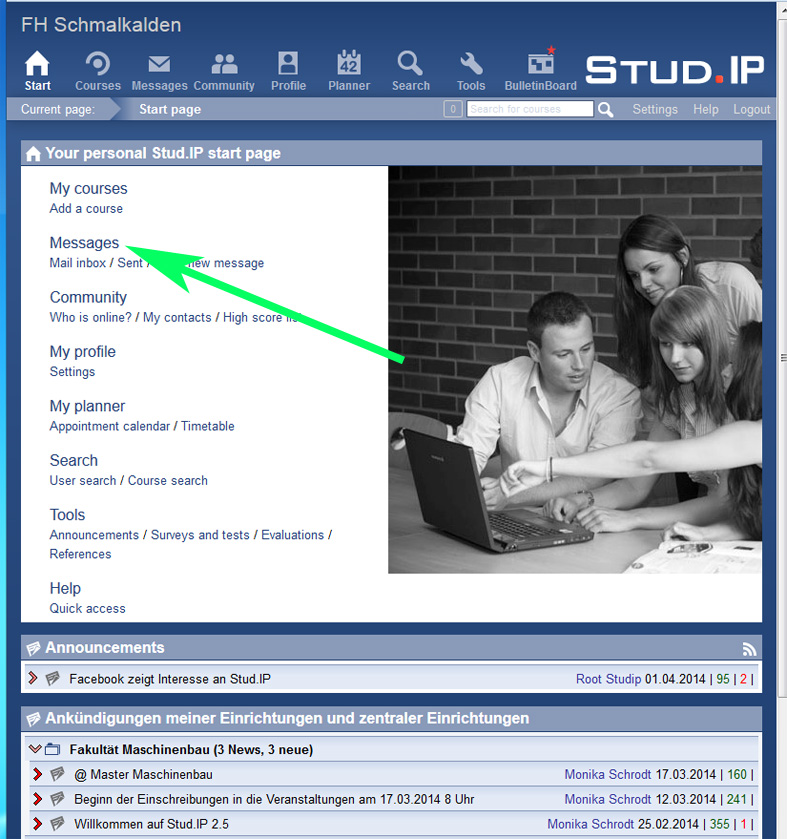Expand the Facebook zeigt Interesse announcement arrow
This screenshot has width=787, height=839.
coord(33,678)
